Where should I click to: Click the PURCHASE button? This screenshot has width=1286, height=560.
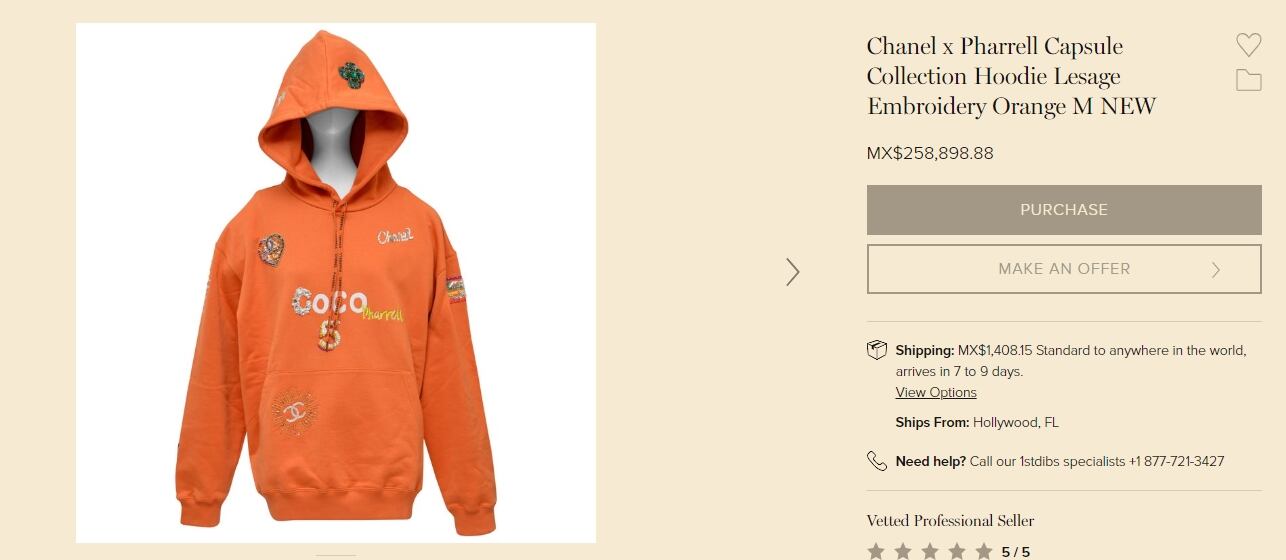1064,210
